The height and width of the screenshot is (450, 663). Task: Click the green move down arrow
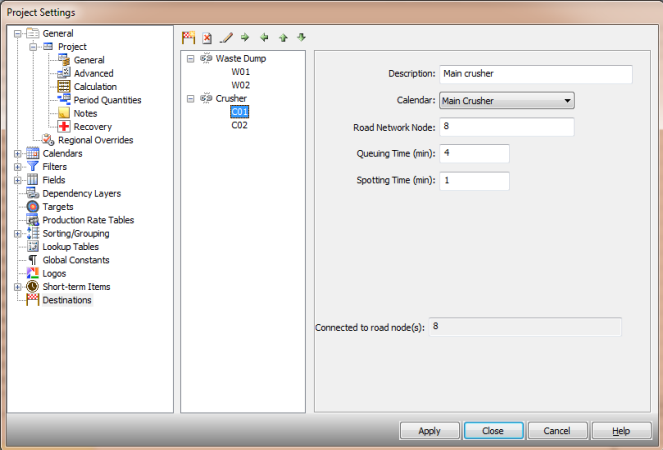[301, 38]
